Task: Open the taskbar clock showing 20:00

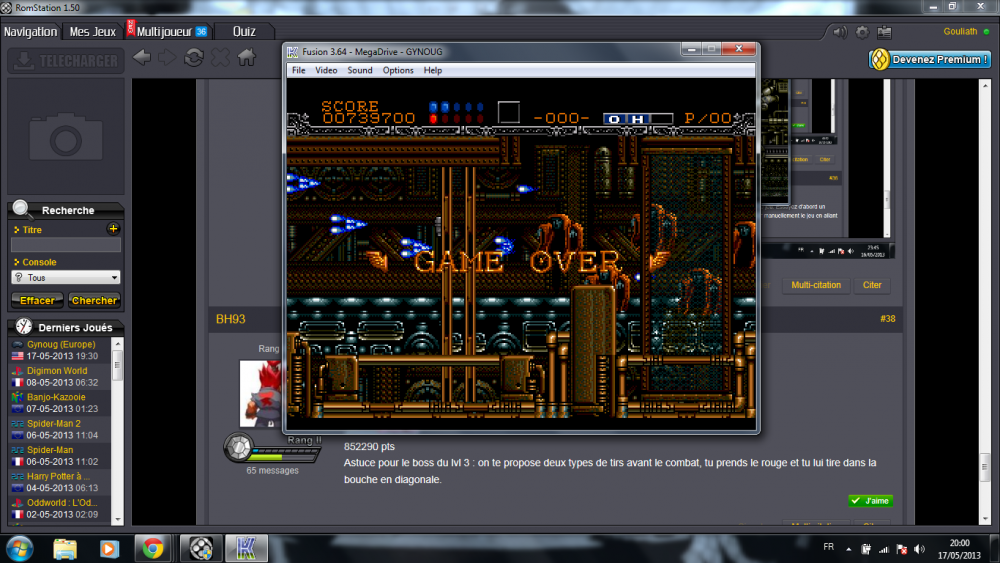Action: [x=959, y=549]
